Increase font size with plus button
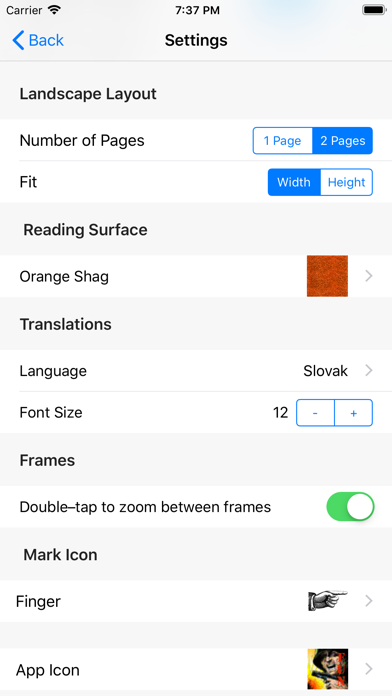This screenshot has height=696, width=392. tap(353, 413)
